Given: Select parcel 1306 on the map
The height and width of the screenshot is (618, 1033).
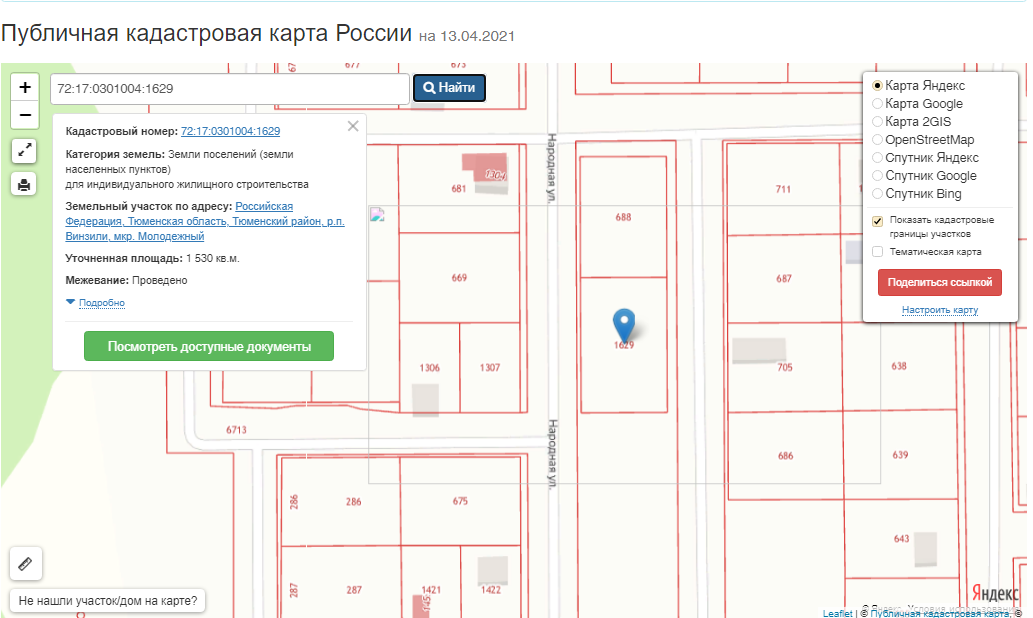Looking at the screenshot, I should coord(430,368).
